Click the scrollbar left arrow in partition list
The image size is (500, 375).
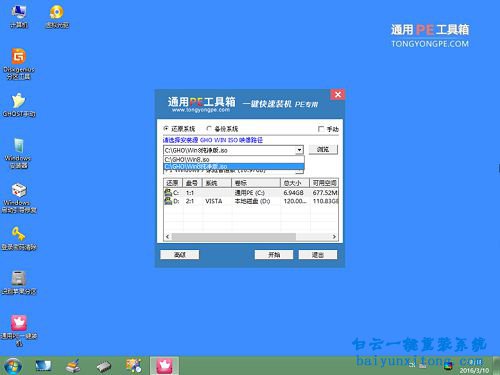168,237
